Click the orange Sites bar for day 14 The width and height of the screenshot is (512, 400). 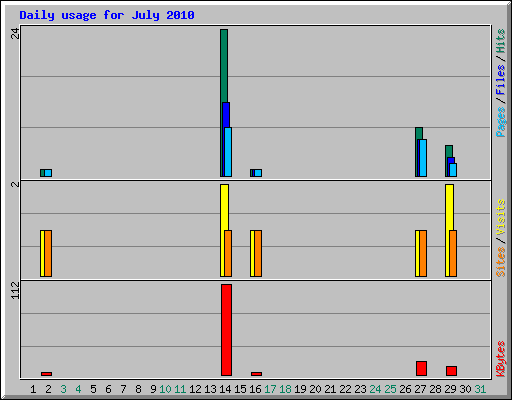(x=228, y=253)
